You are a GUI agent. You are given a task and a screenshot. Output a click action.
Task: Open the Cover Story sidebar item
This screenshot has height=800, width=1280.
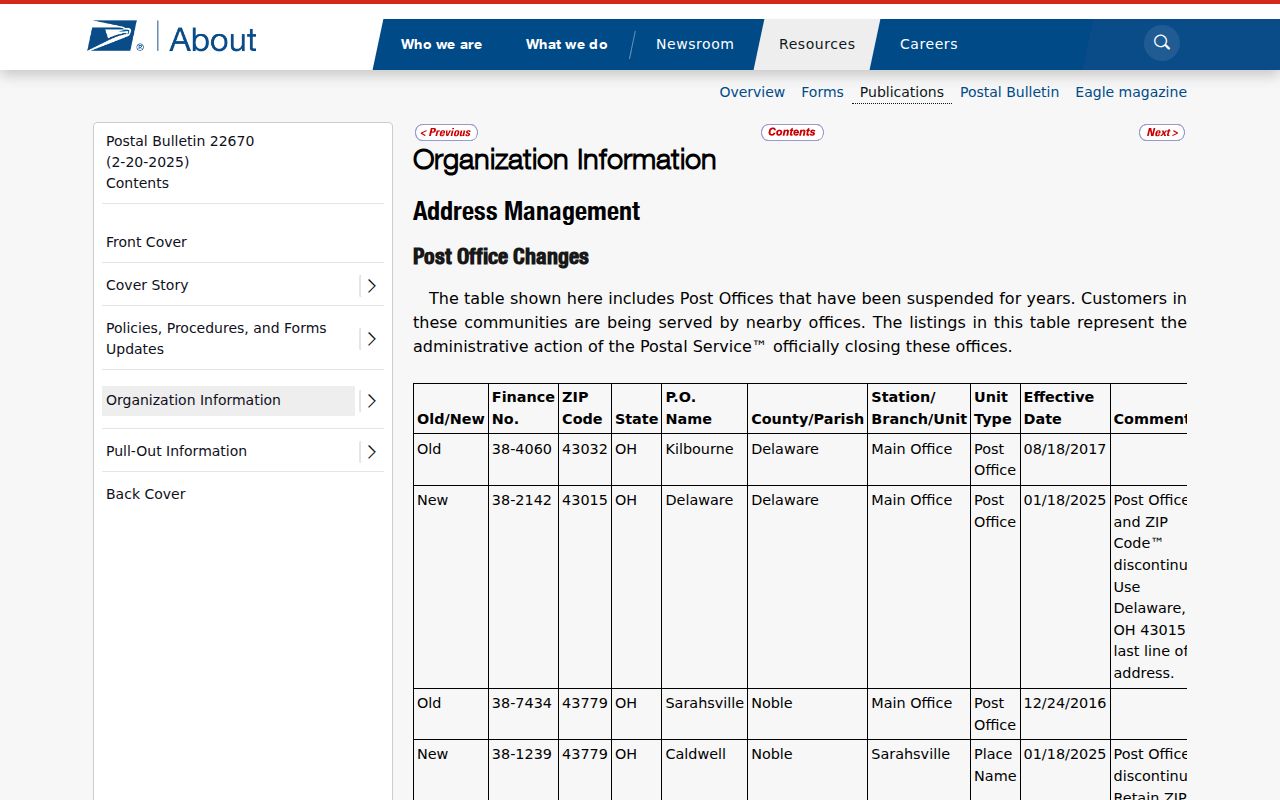(147, 285)
